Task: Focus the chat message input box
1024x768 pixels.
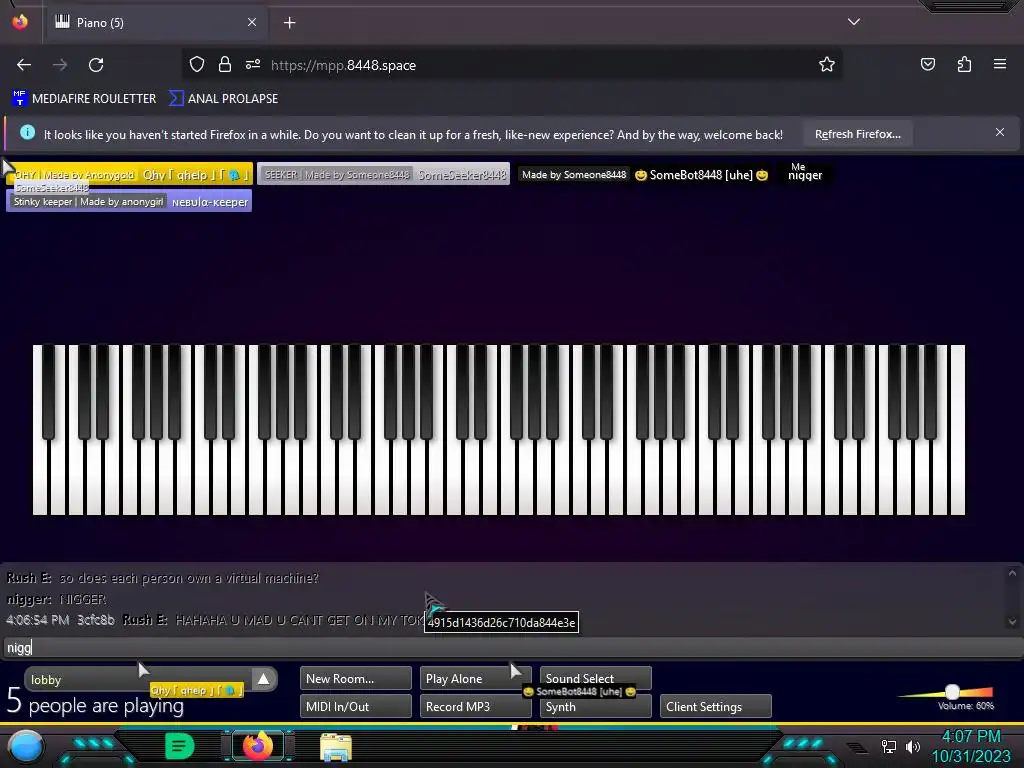Action: 512,648
